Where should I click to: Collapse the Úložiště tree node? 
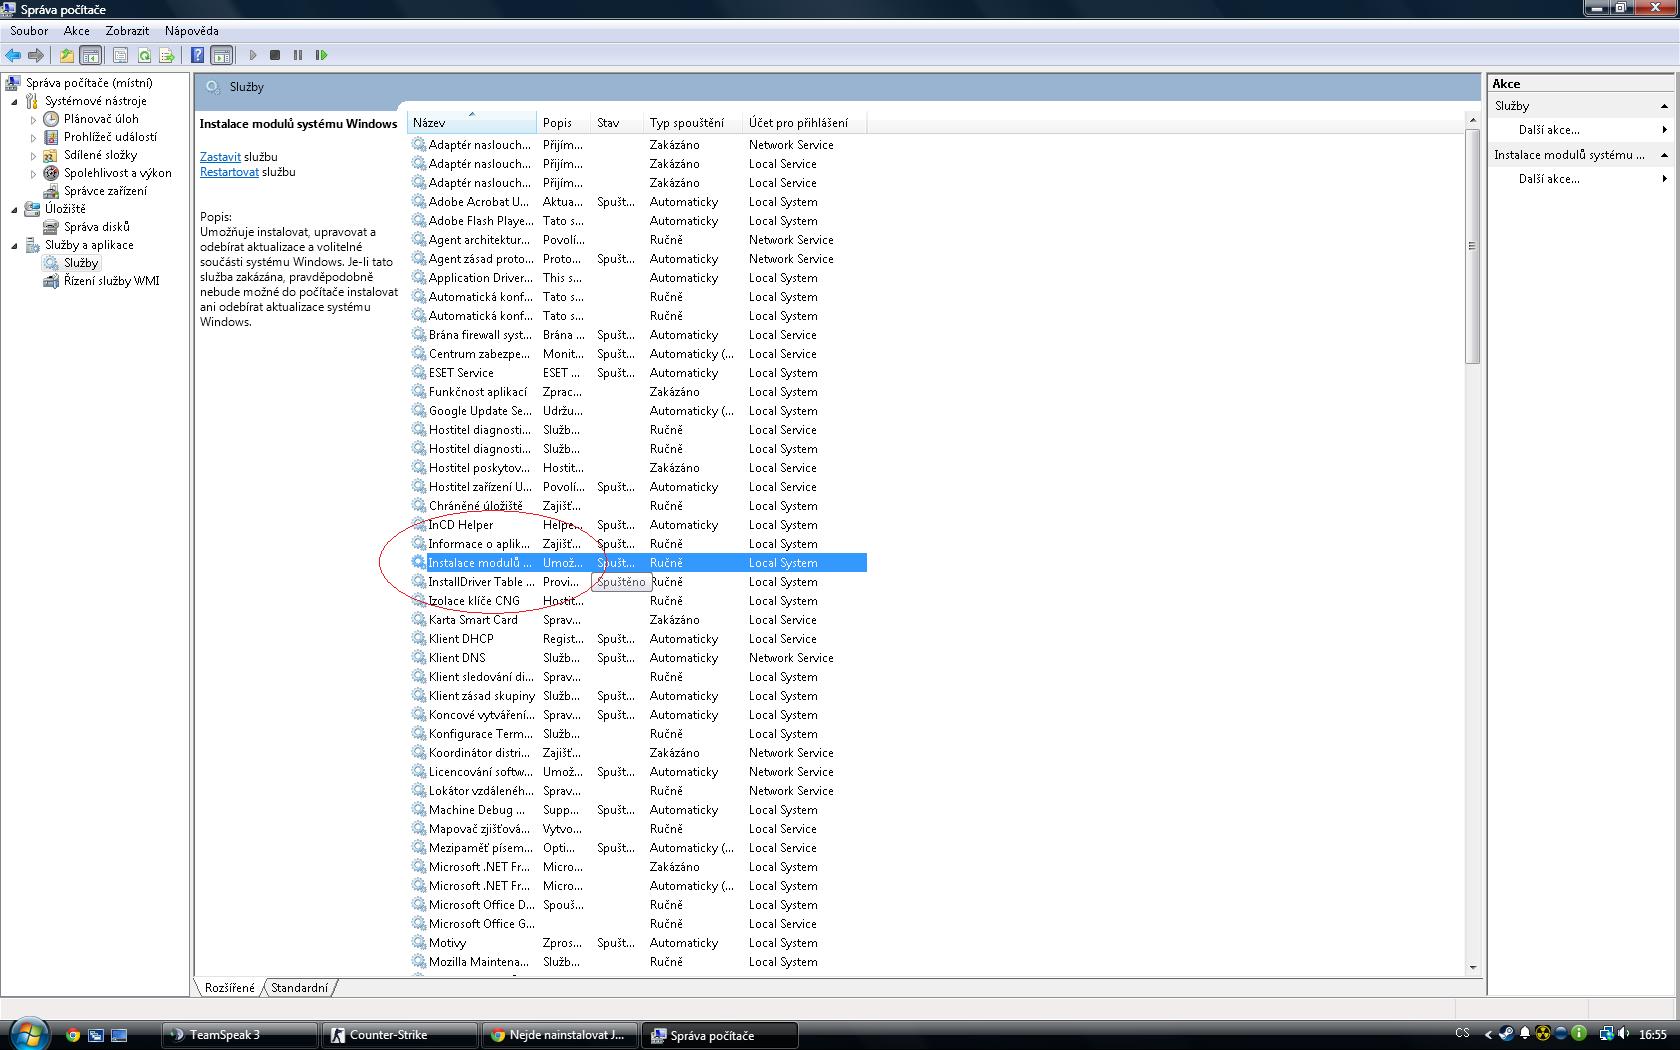coord(15,209)
